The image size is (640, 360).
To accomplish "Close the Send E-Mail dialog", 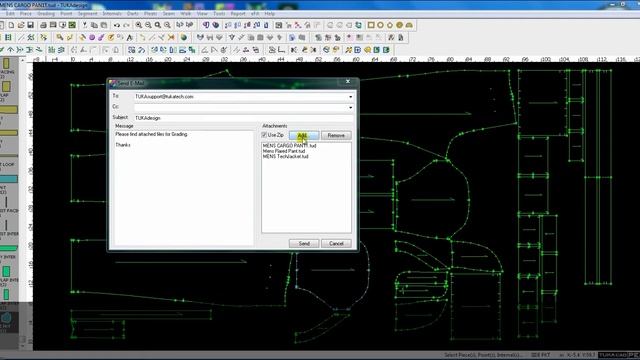I will pyautogui.click(x=348, y=82).
